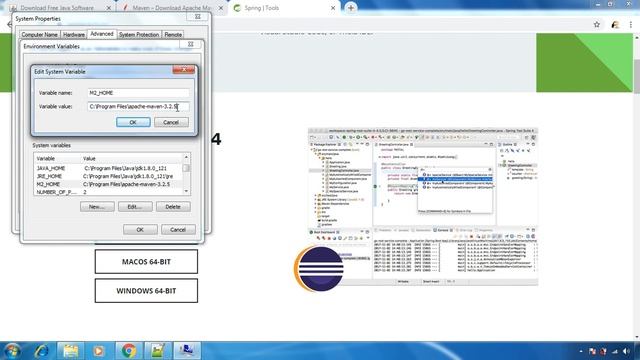
Task: Open the chart application in taskbar
Action: click(157, 351)
